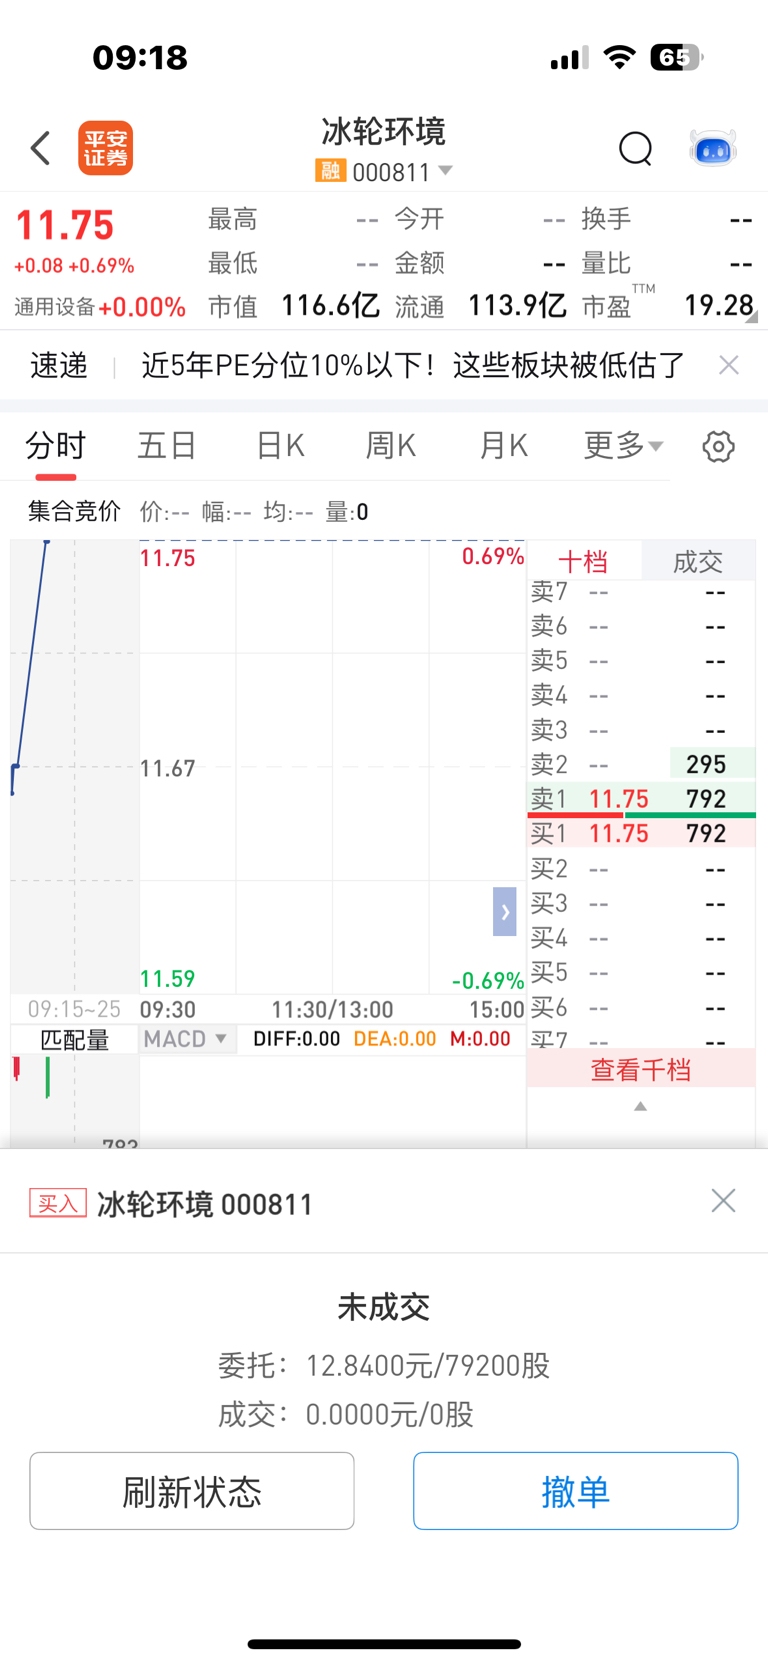Dismiss the 速递 news banner
Image resolution: width=769 pixels, height=1665 pixels.
point(729,365)
